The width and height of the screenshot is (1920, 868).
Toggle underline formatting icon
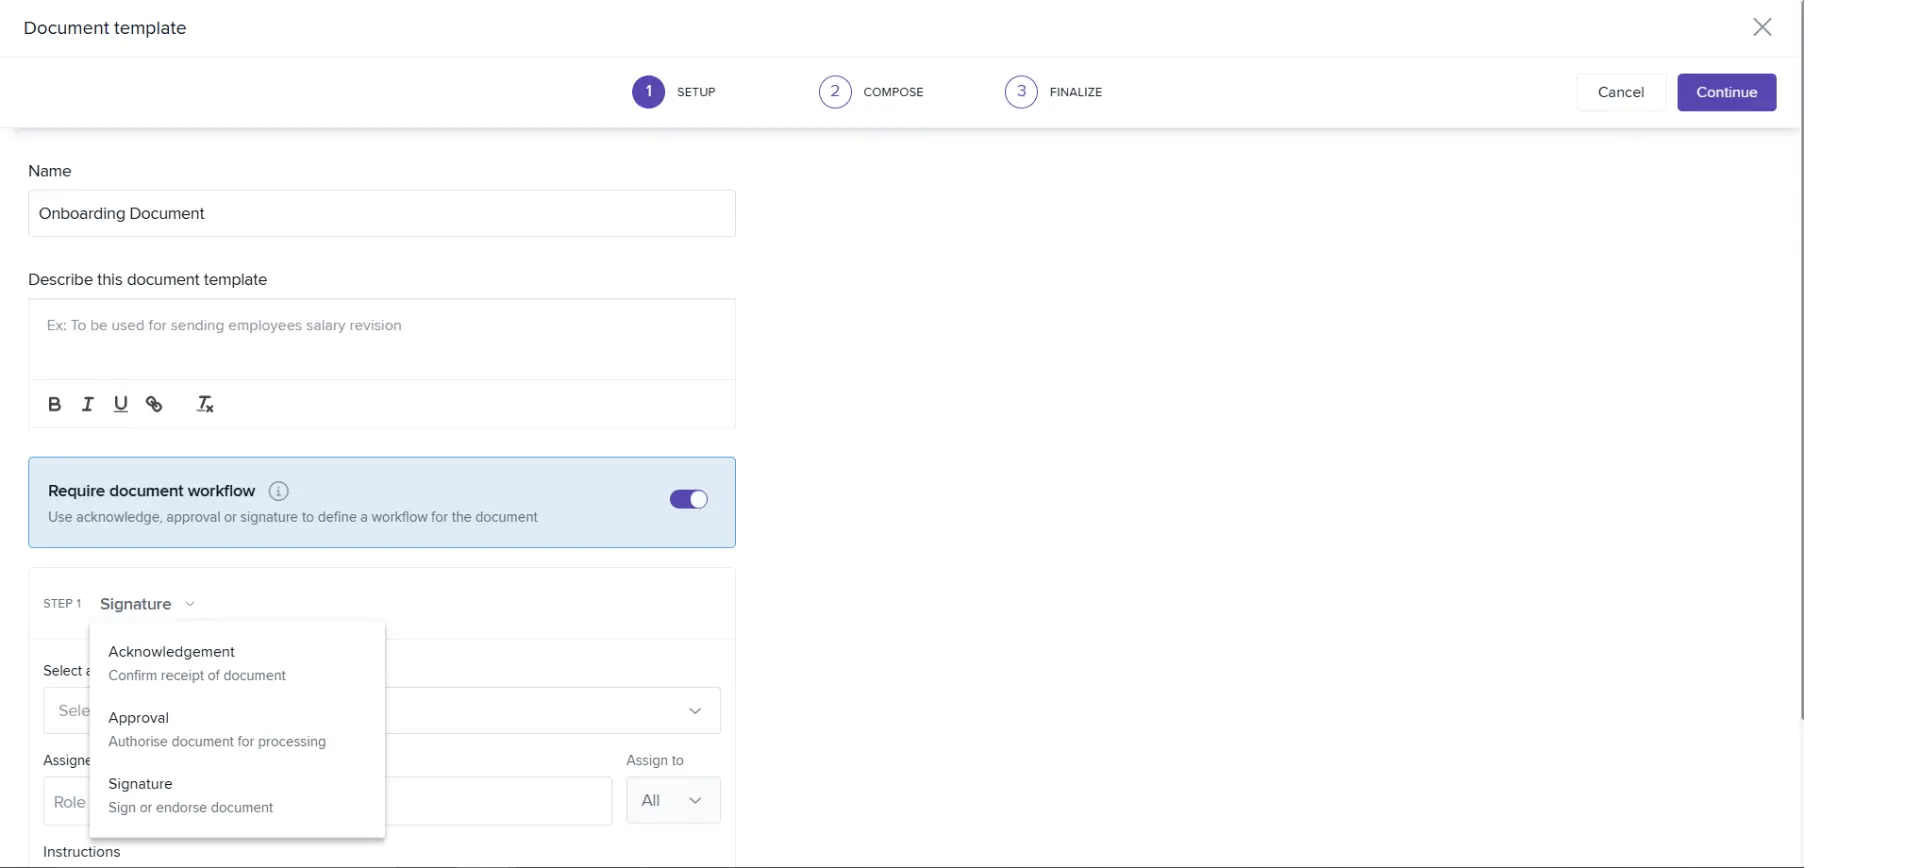(121, 404)
